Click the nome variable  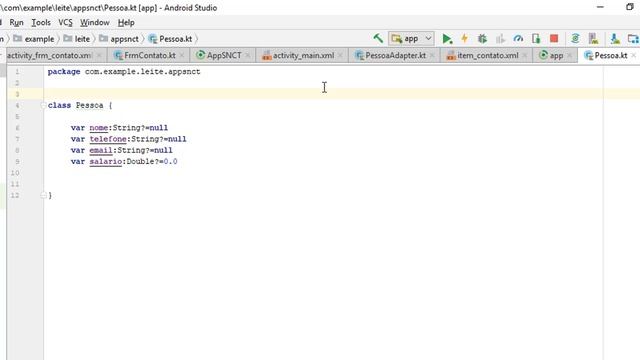pyautogui.click(x=99, y=128)
